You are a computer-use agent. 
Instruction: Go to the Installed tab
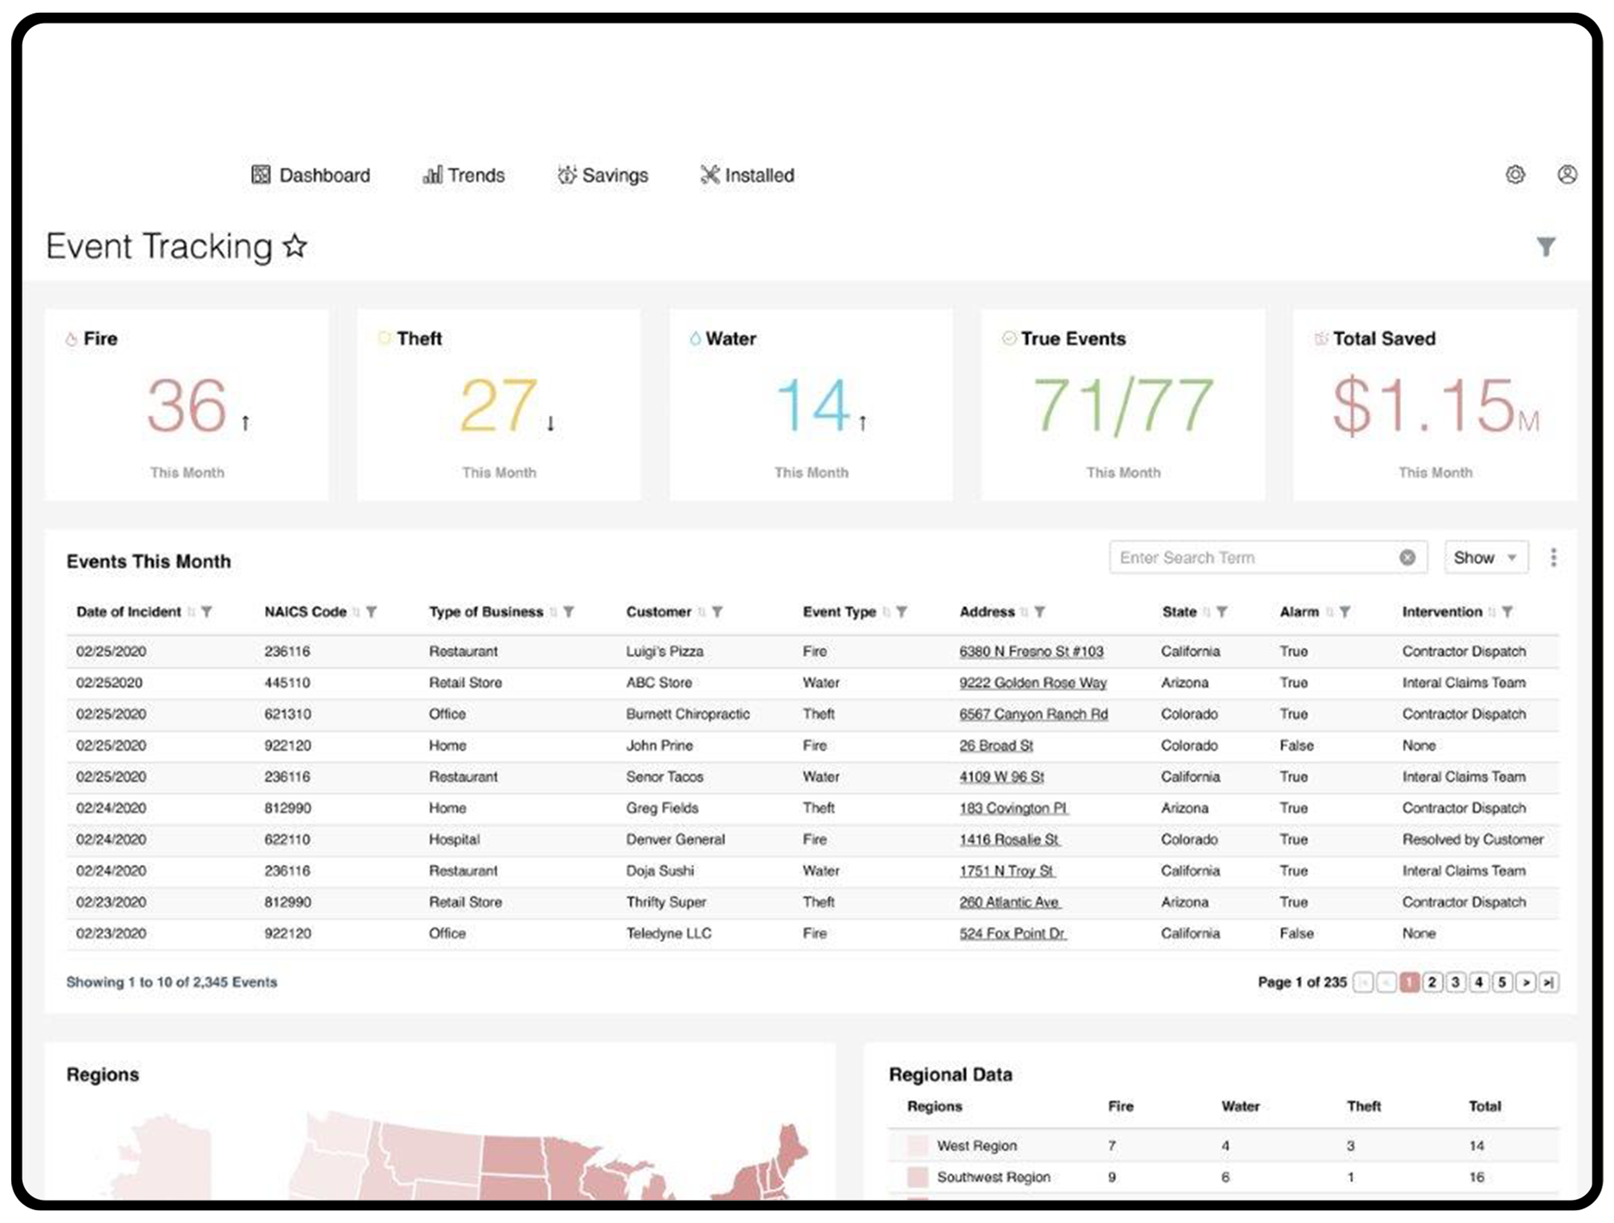click(x=747, y=175)
